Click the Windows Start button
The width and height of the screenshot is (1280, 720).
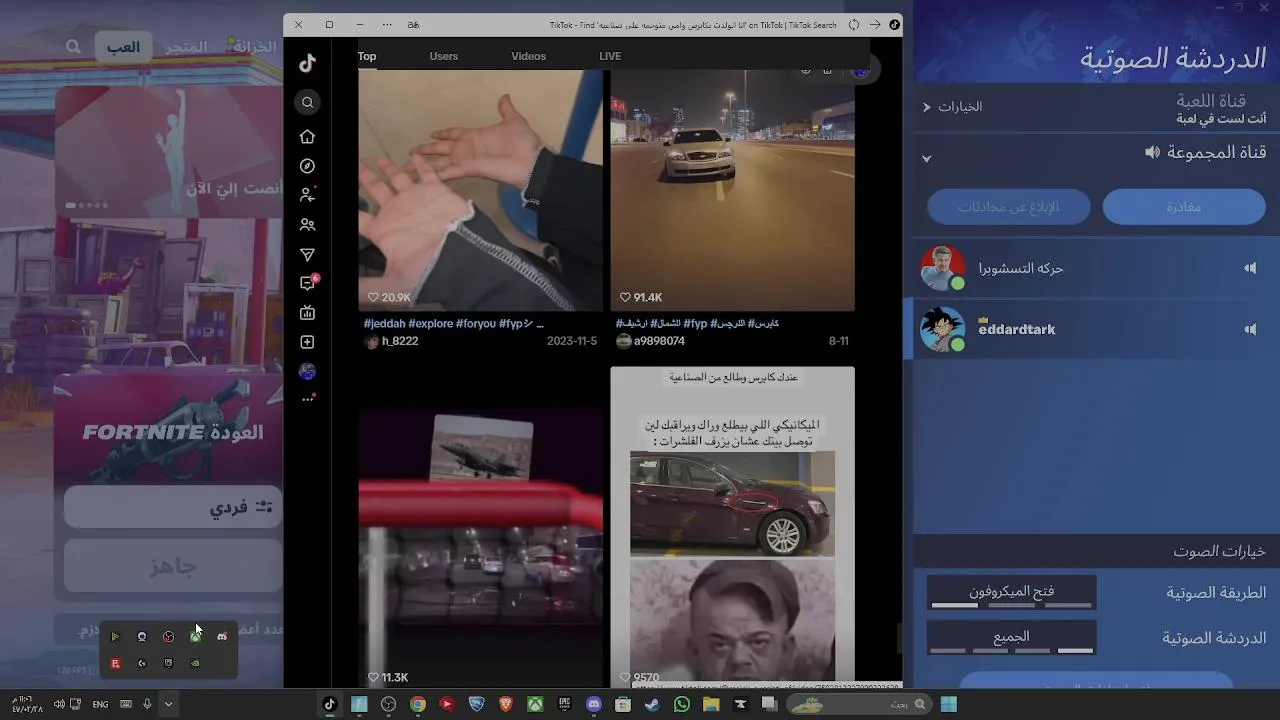coord(948,704)
